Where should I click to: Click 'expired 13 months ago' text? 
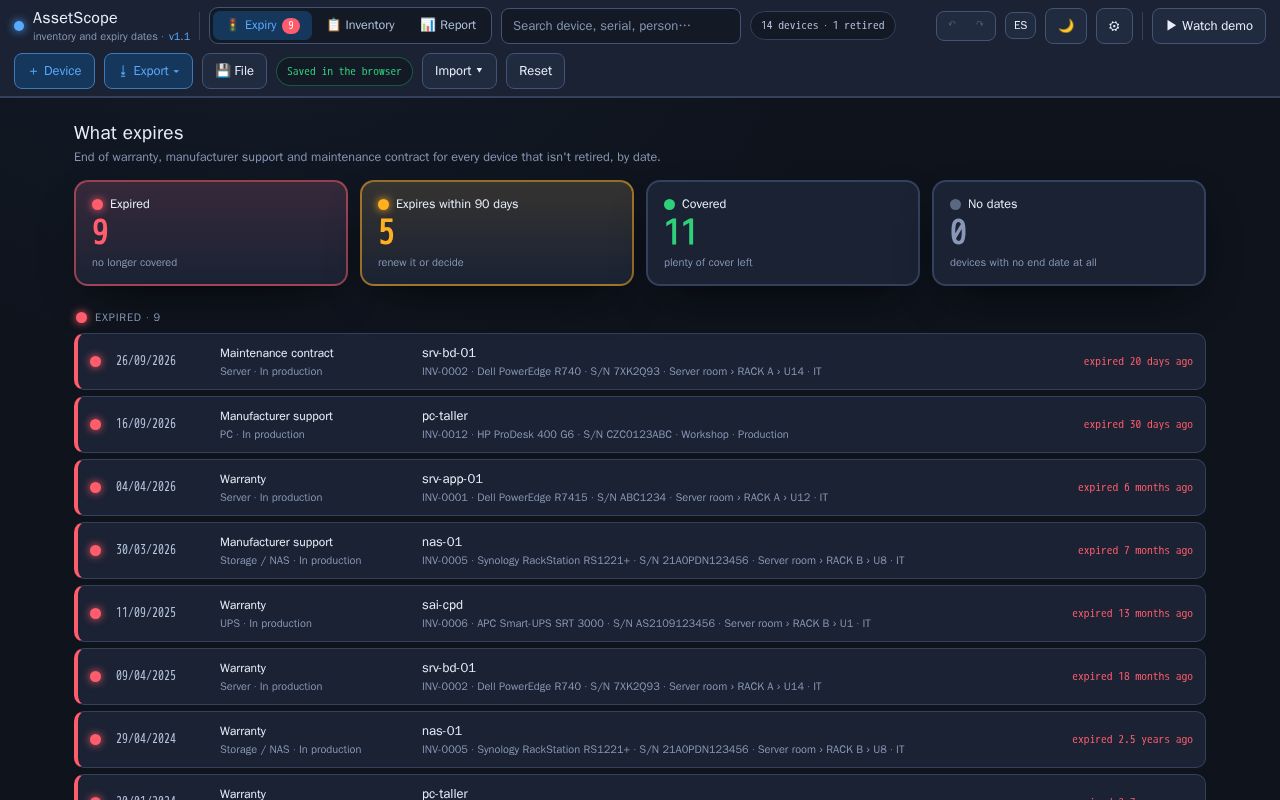pos(1132,613)
